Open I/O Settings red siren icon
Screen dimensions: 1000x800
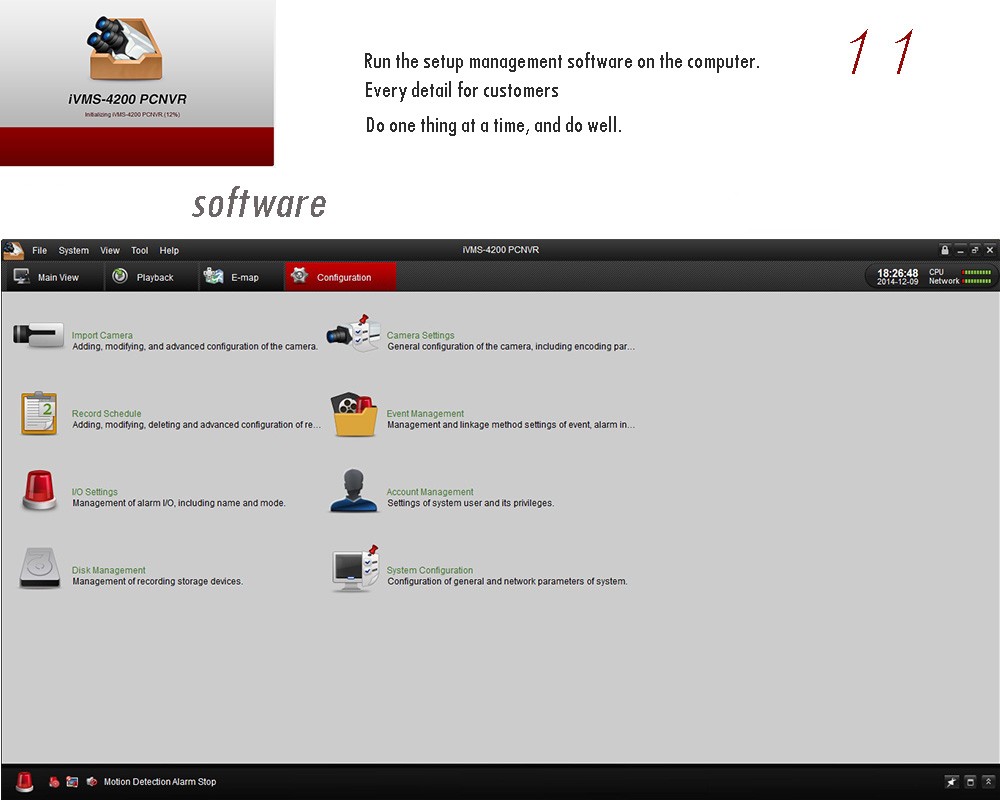click(38, 491)
